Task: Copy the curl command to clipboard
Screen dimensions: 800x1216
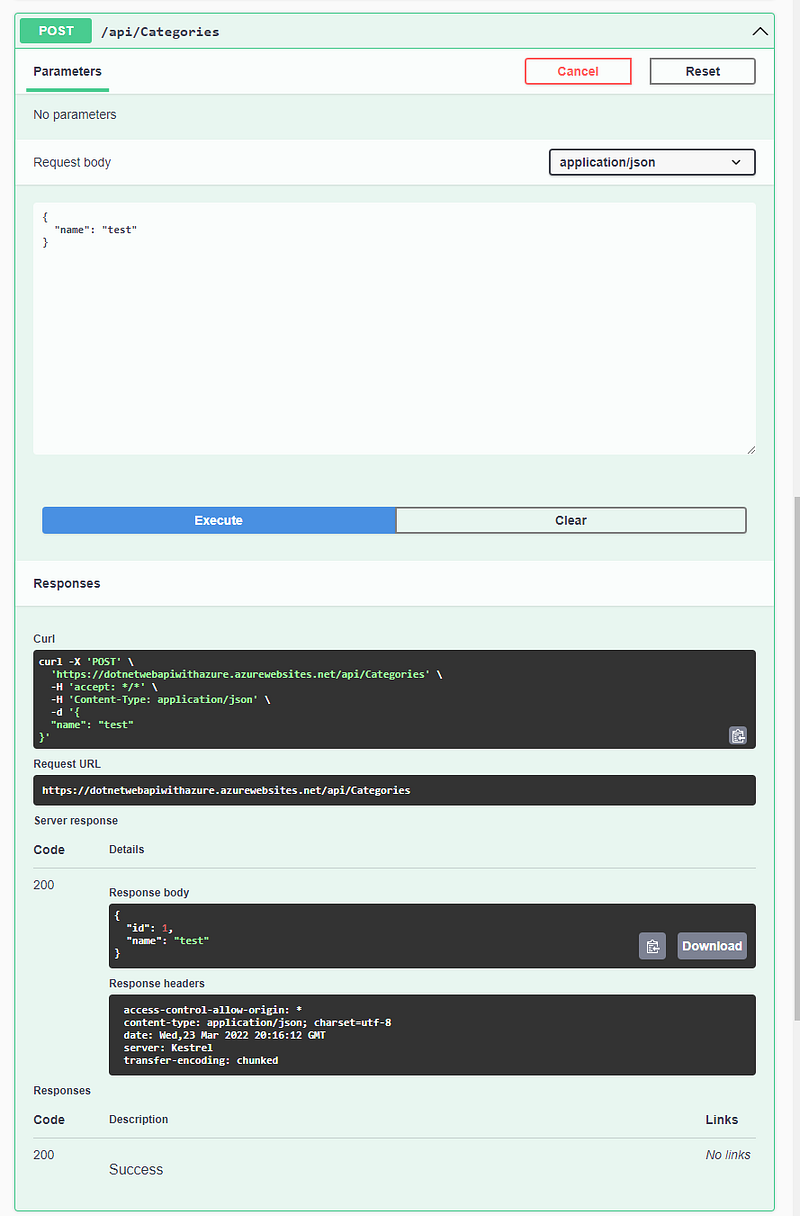Action: coord(738,735)
